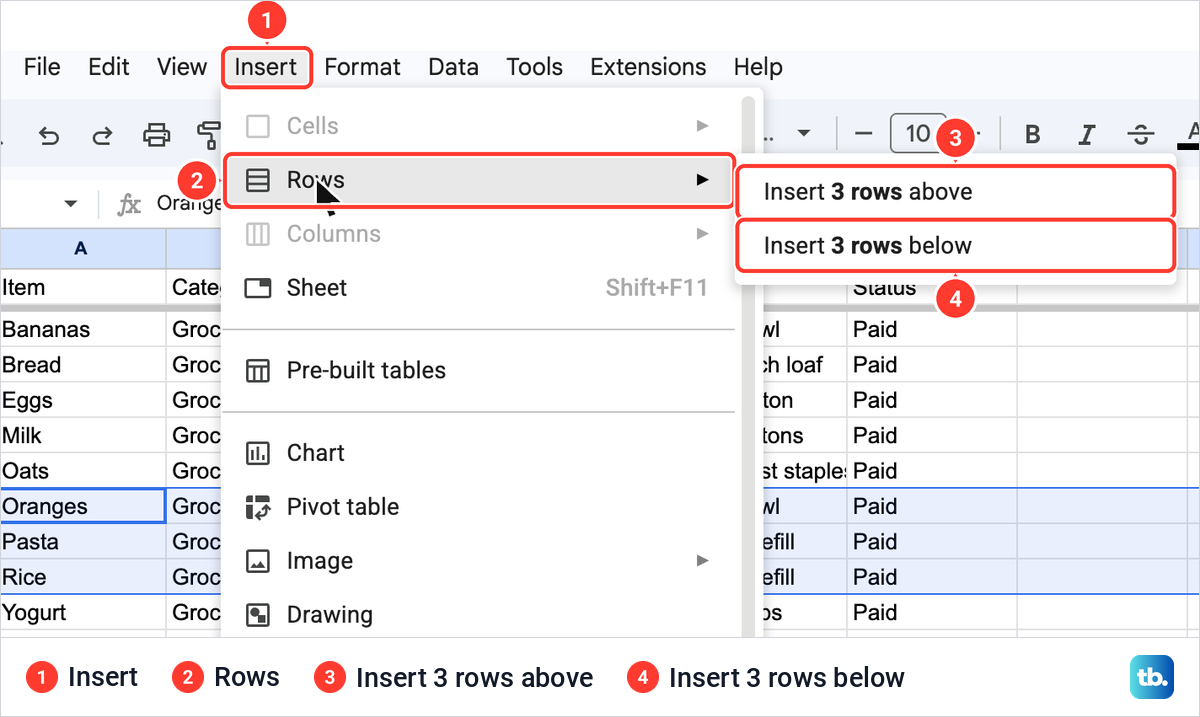This screenshot has height=717, width=1200.
Task: Choose Pre-built tables
Action: (x=478, y=371)
